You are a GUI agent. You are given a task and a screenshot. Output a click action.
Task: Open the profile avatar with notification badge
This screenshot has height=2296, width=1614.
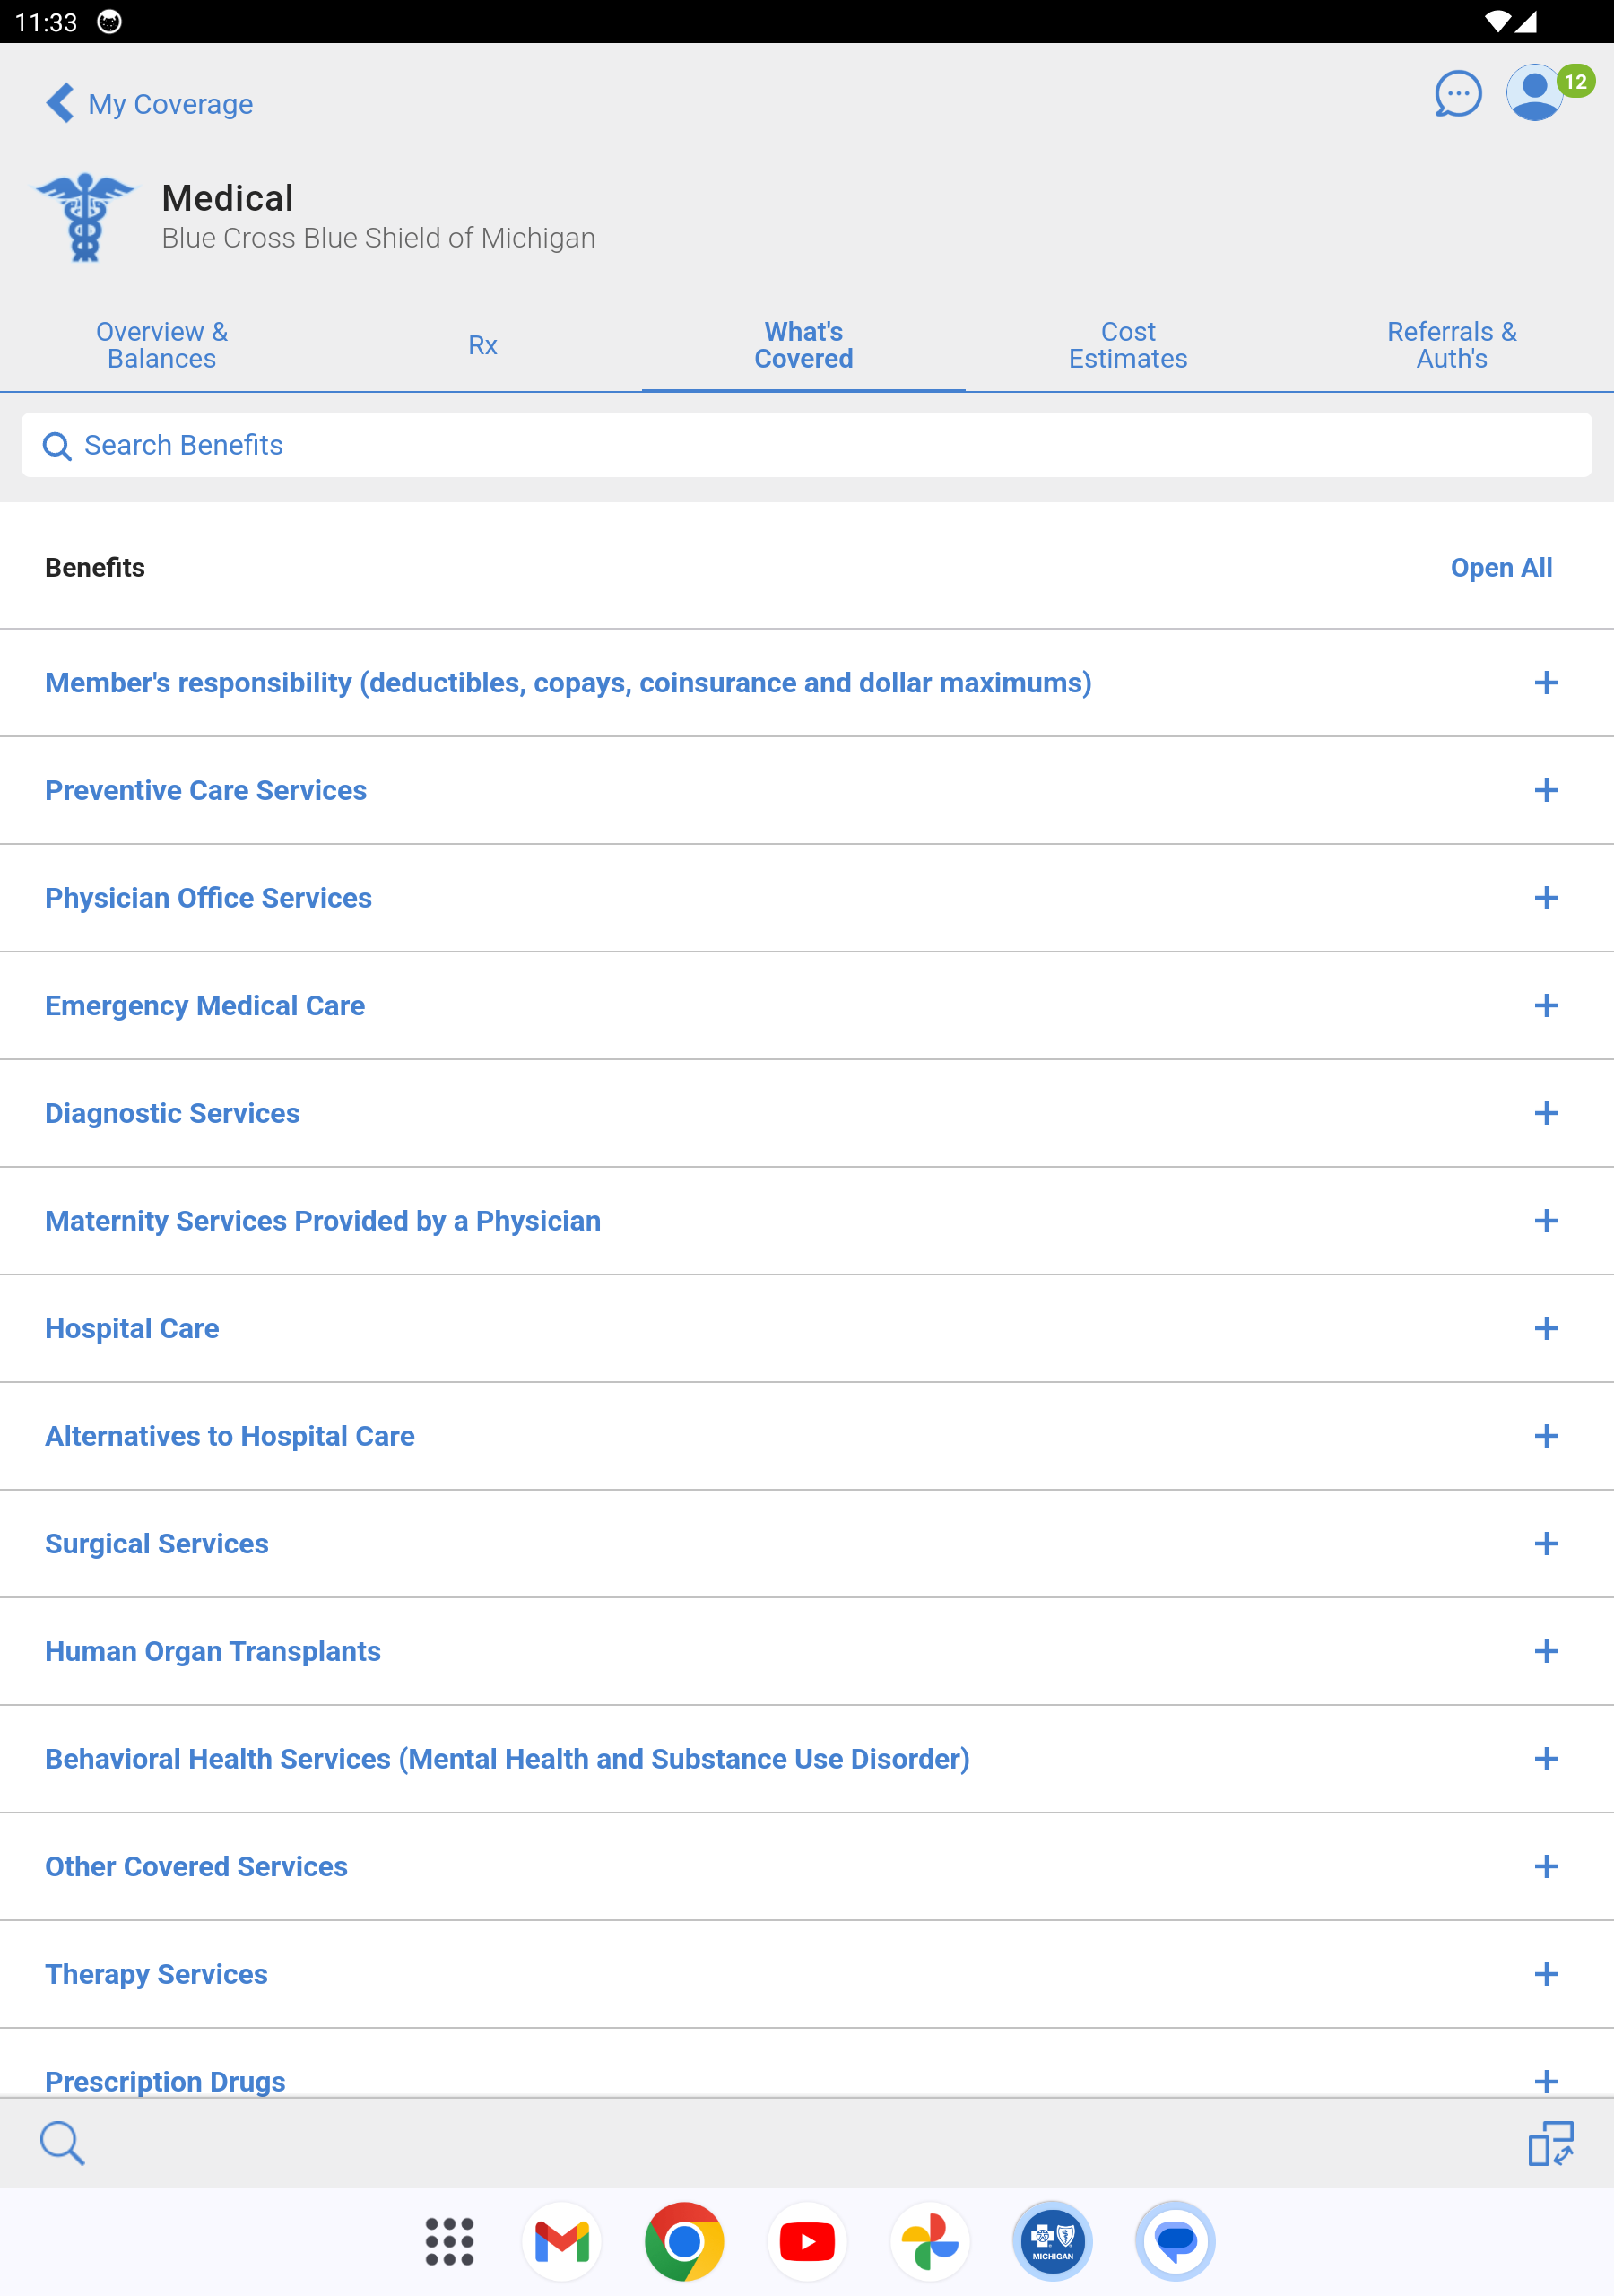pos(1535,93)
